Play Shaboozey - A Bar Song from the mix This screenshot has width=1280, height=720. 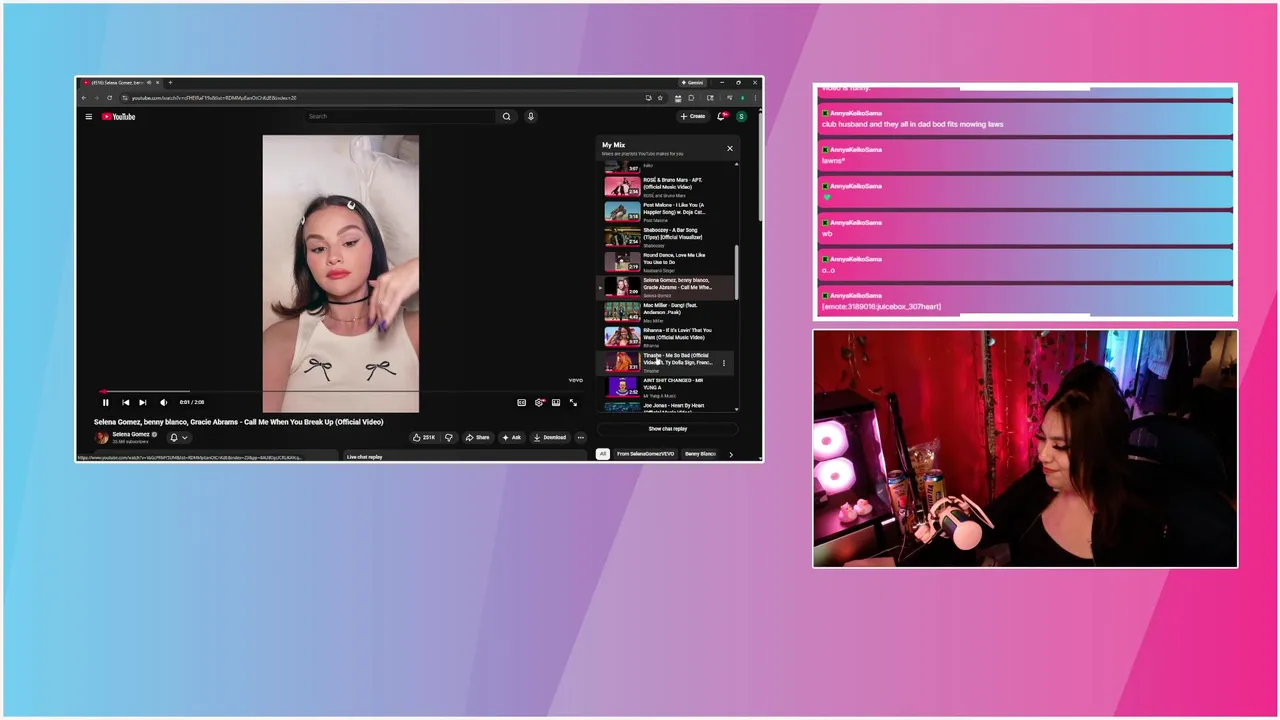pos(667,237)
